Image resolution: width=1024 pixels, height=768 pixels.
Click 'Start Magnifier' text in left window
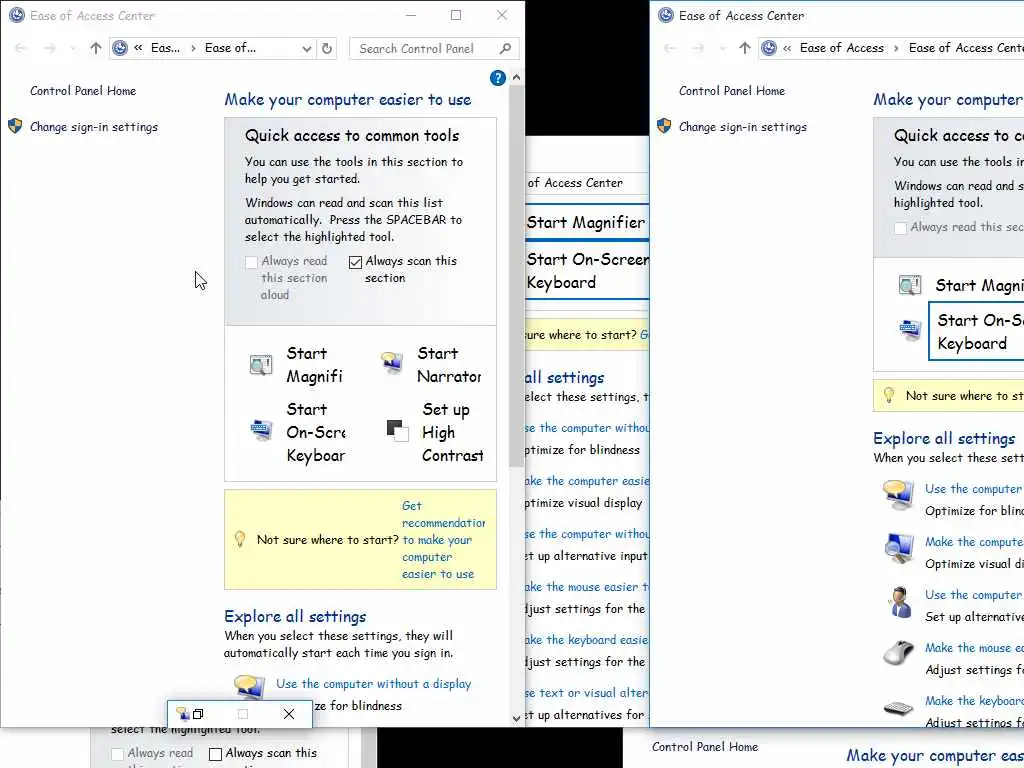315,364
